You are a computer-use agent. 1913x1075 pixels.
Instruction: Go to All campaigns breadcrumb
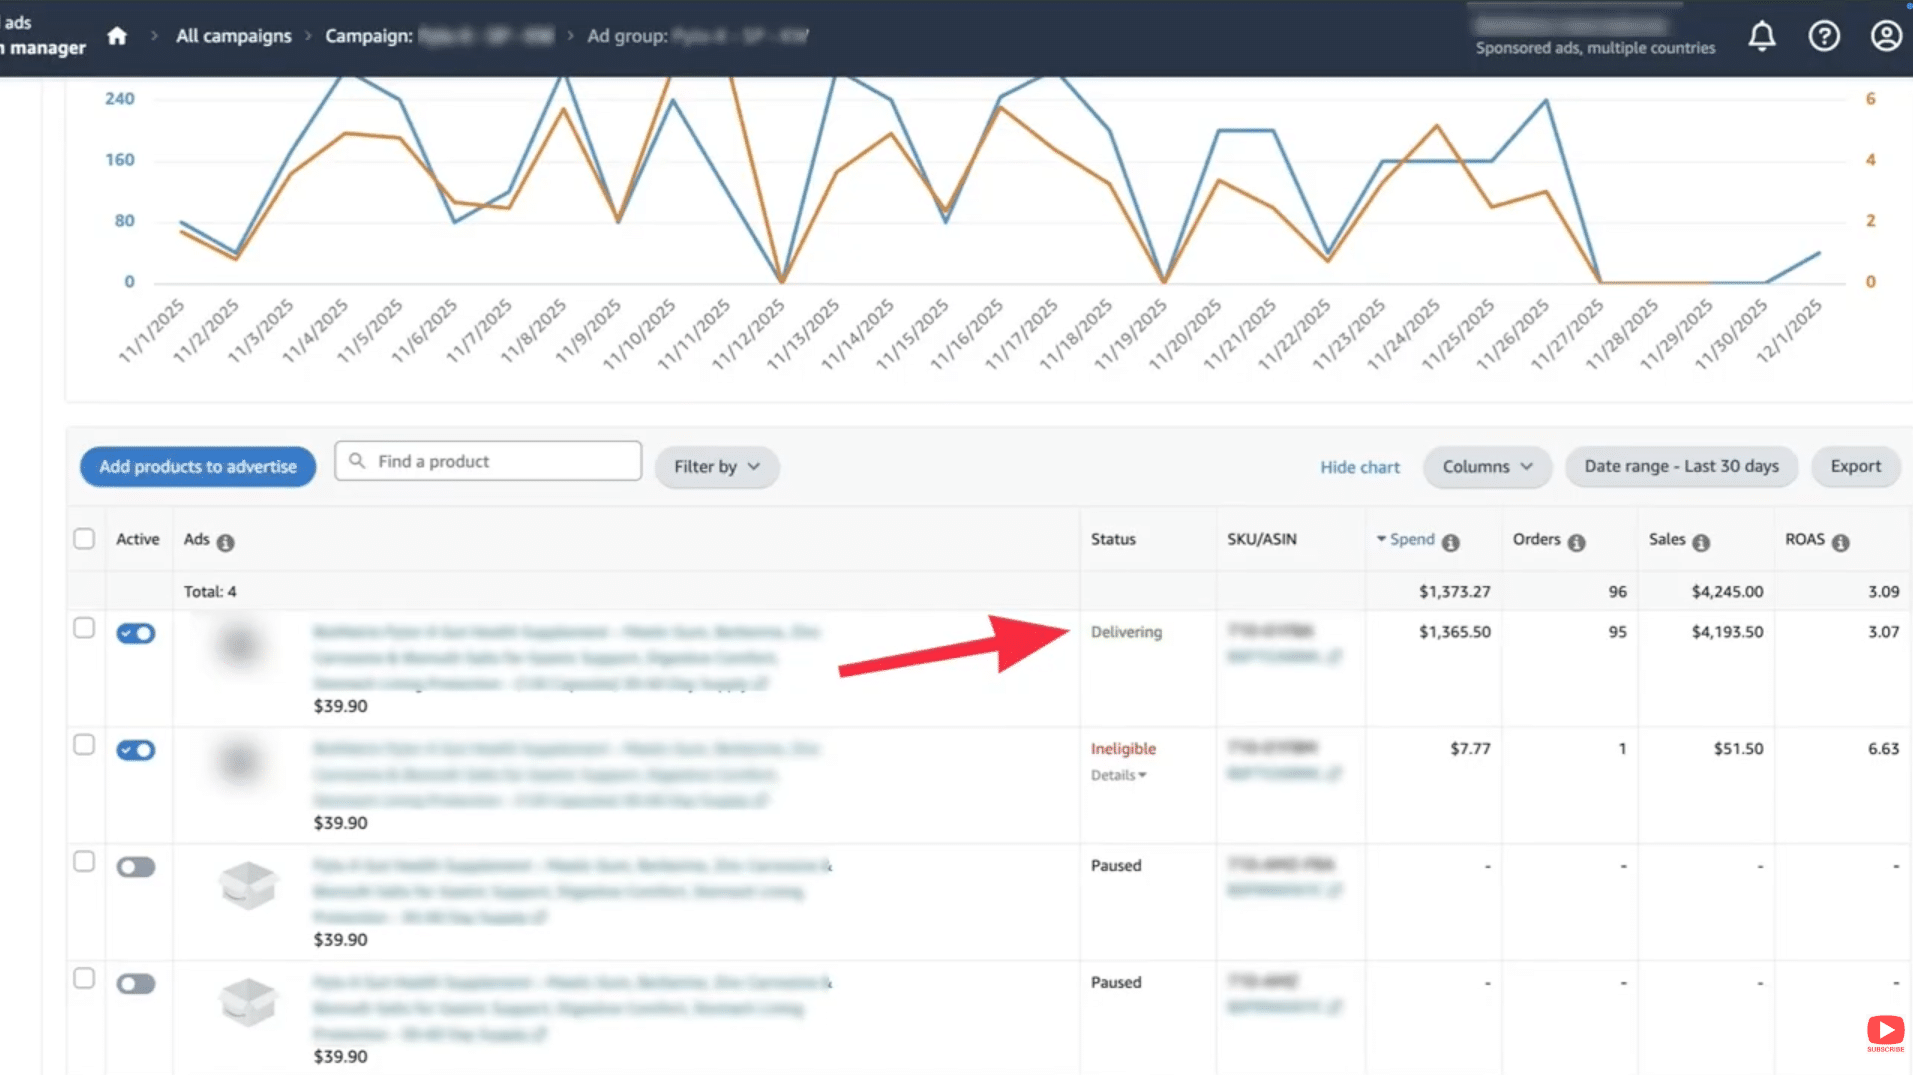tap(233, 35)
